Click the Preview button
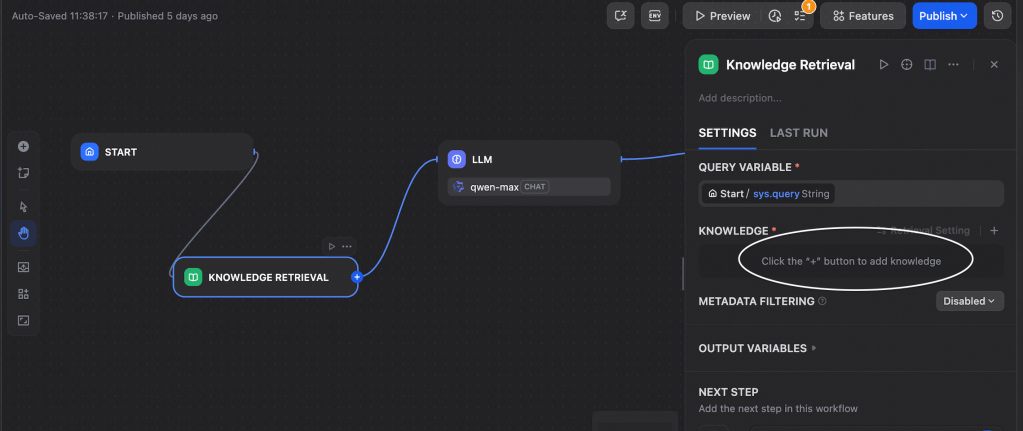The height and width of the screenshot is (431, 1023). [x=722, y=16]
